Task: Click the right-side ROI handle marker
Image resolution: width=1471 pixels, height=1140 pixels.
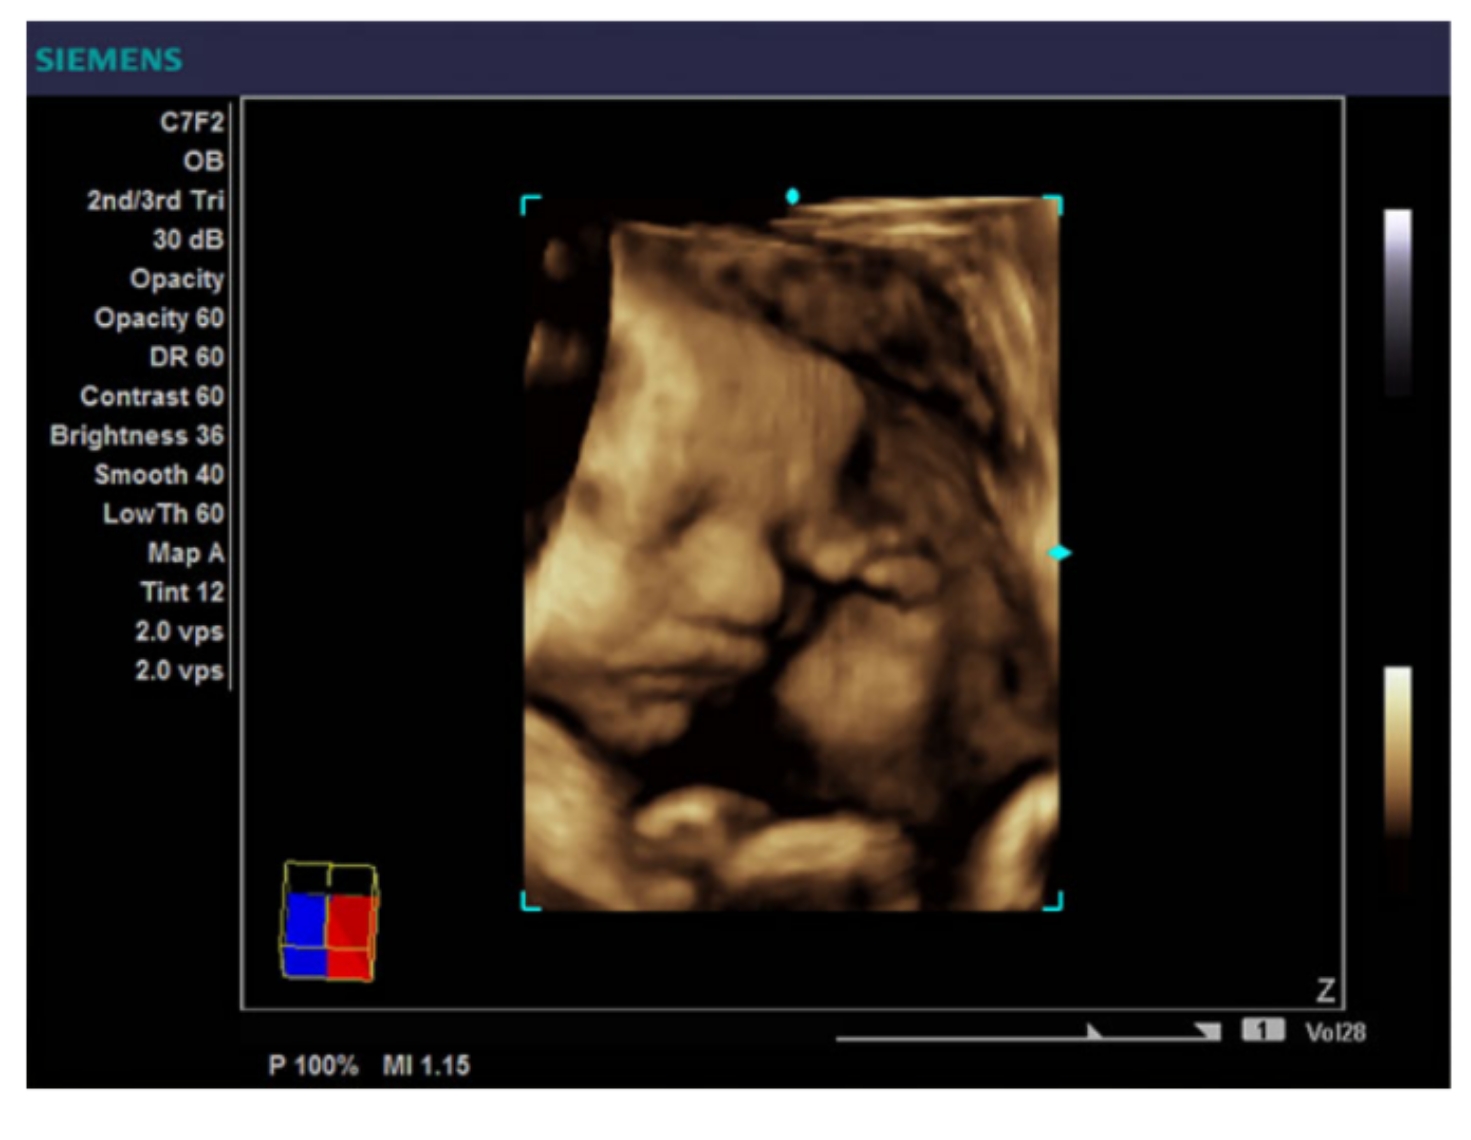Action: pos(1060,552)
